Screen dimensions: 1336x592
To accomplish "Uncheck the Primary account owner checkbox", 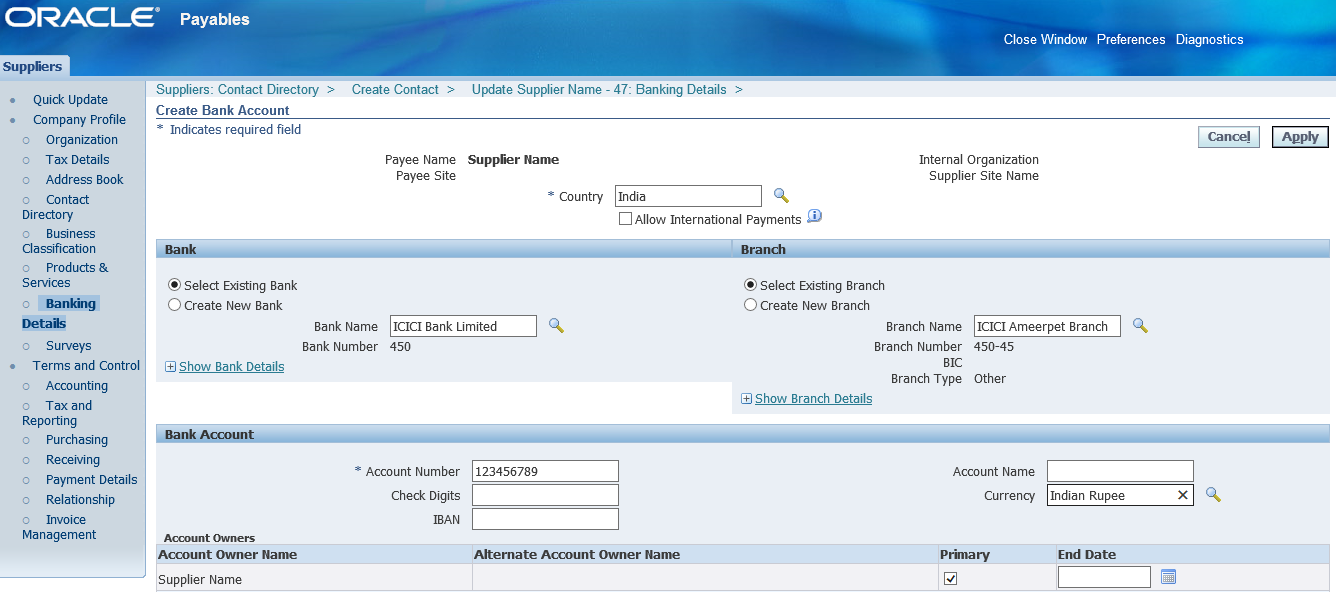I will (950, 578).
